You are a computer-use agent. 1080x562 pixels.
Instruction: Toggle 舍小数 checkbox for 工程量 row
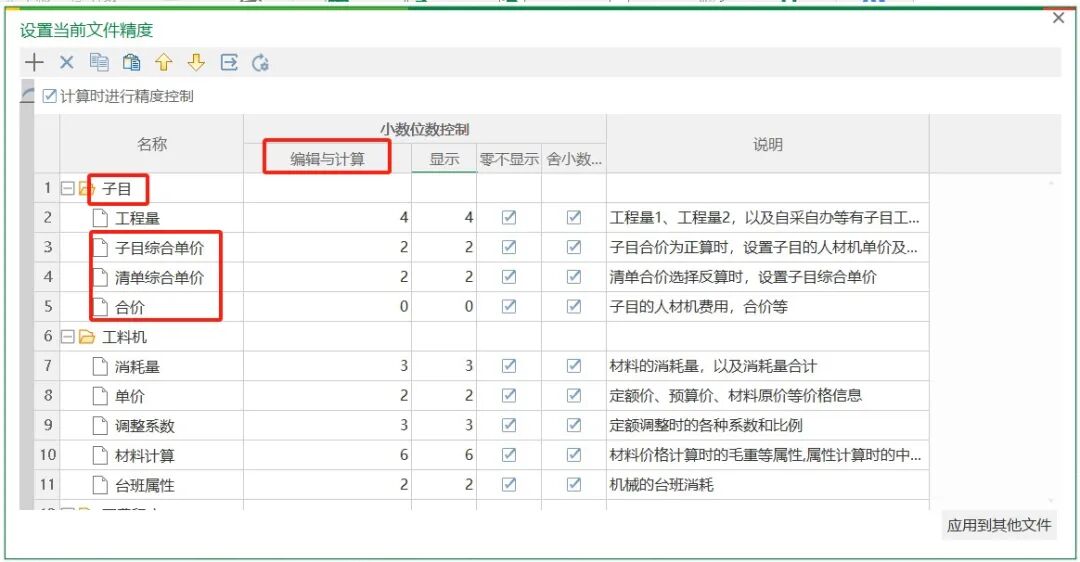point(574,218)
